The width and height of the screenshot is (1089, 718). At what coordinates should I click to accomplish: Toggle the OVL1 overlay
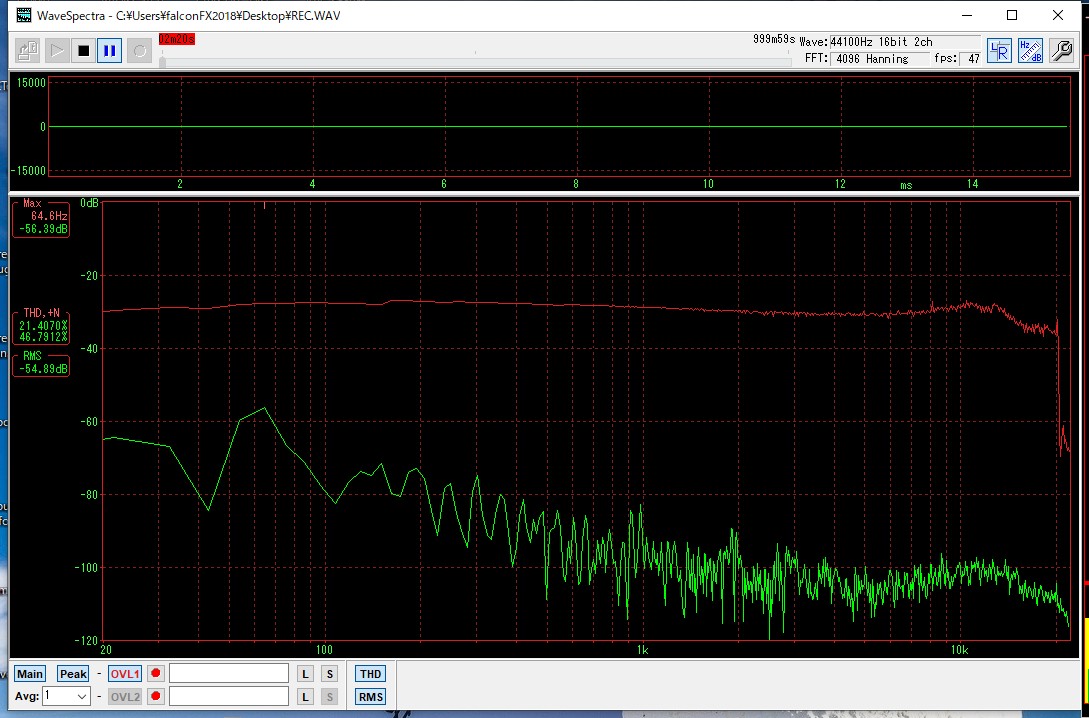pyautogui.click(x=125, y=674)
